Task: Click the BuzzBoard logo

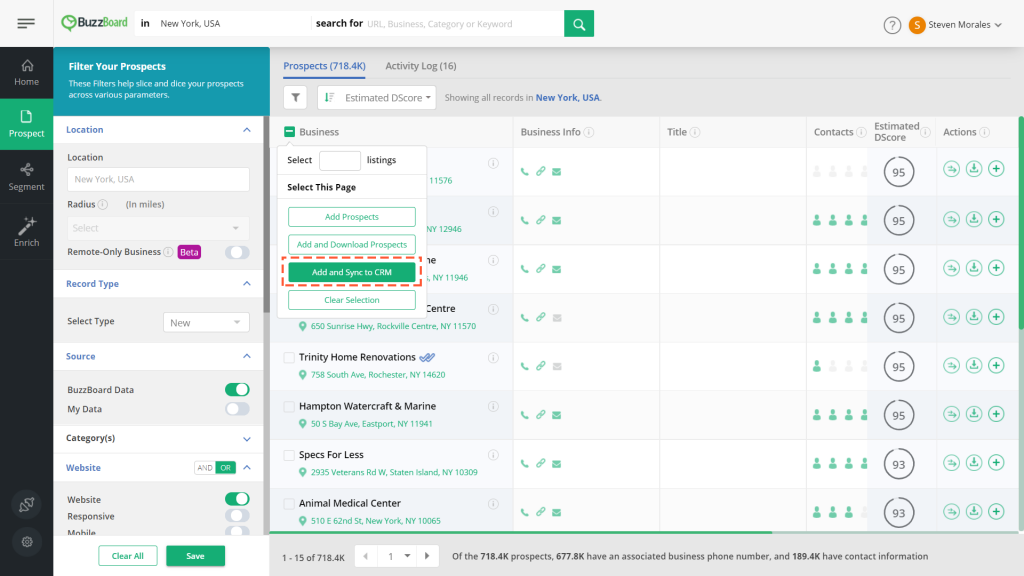Action: click(x=94, y=24)
